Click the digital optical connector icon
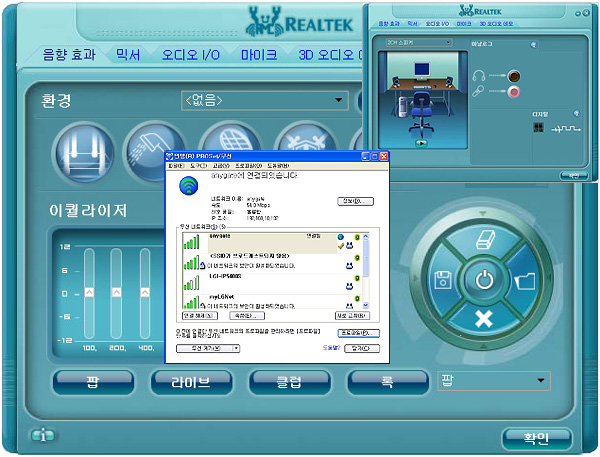 click(x=538, y=127)
